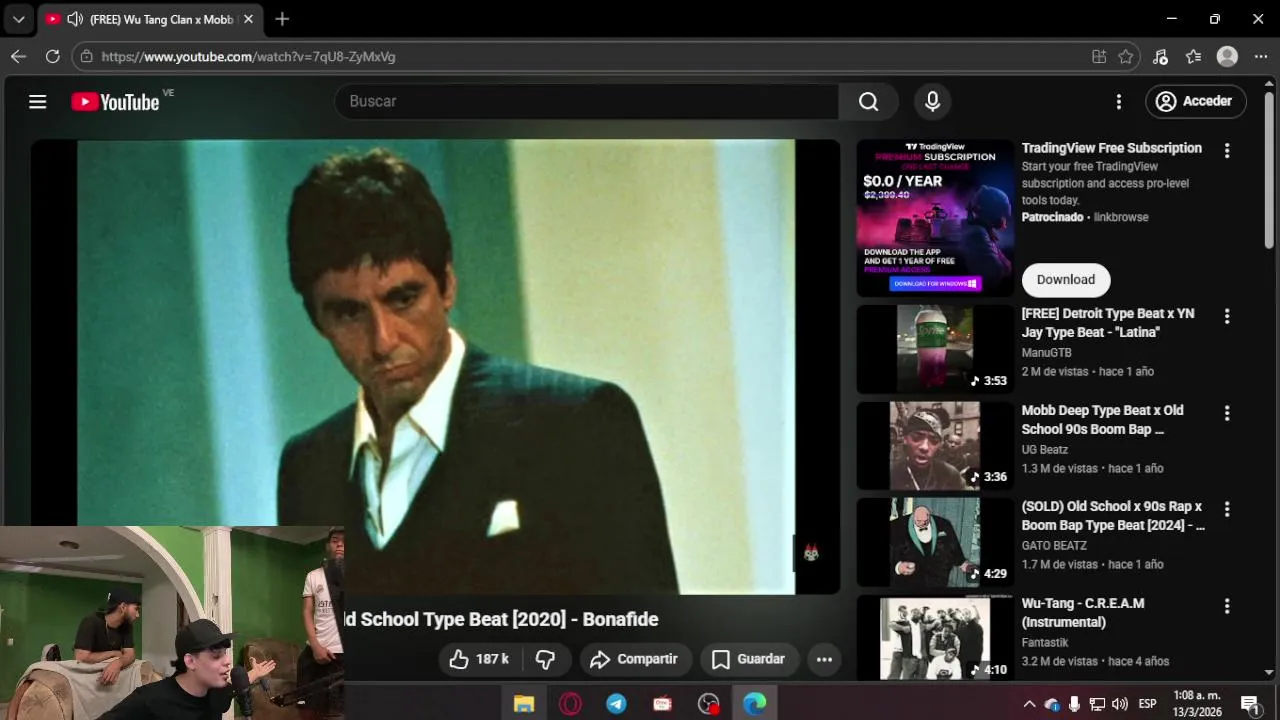Save the video with Guardar
1280x720 pixels.
pyautogui.click(x=749, y=659)
